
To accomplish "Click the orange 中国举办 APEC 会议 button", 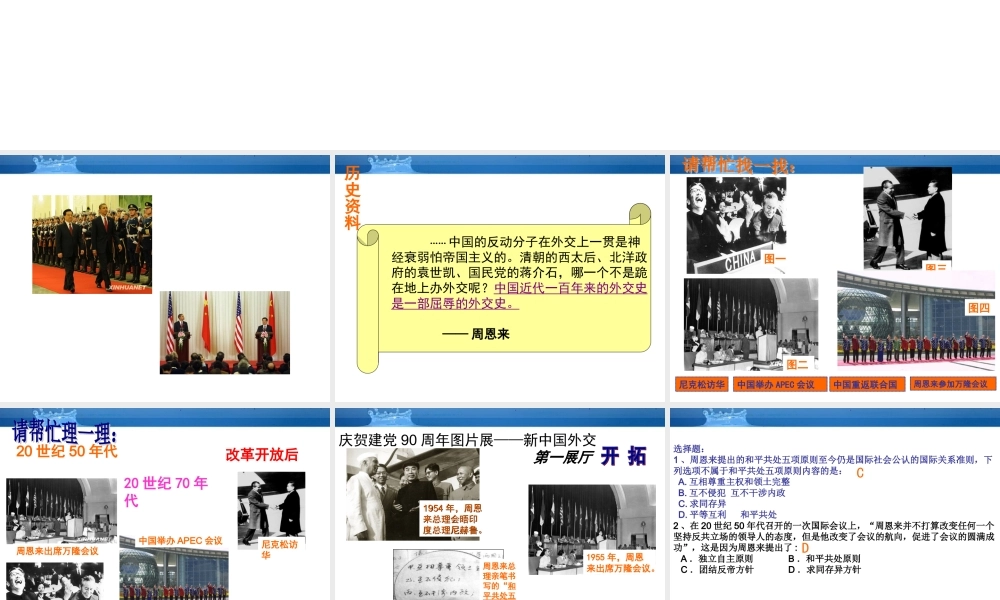I will click(x=780, y=384).
